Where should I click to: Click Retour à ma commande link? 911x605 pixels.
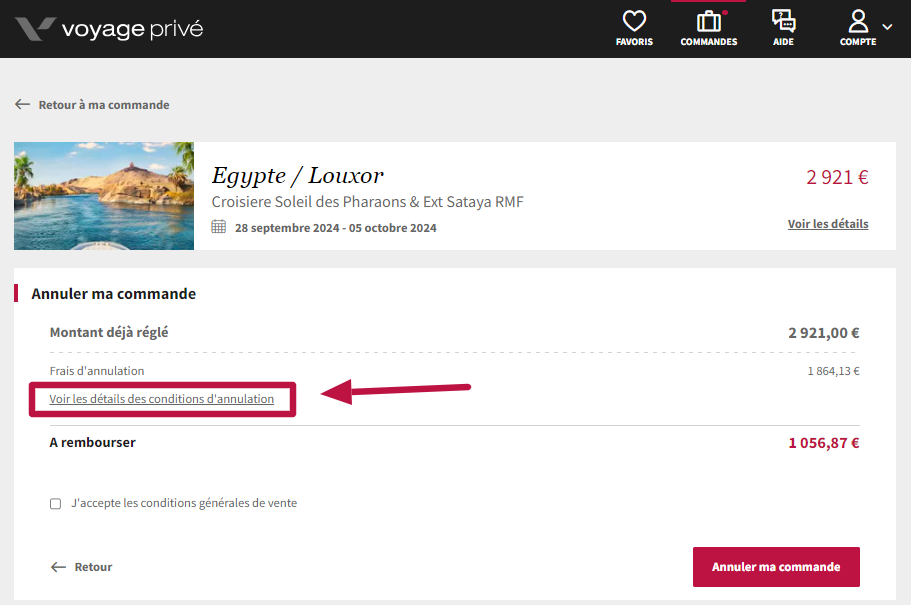[92, 105]
